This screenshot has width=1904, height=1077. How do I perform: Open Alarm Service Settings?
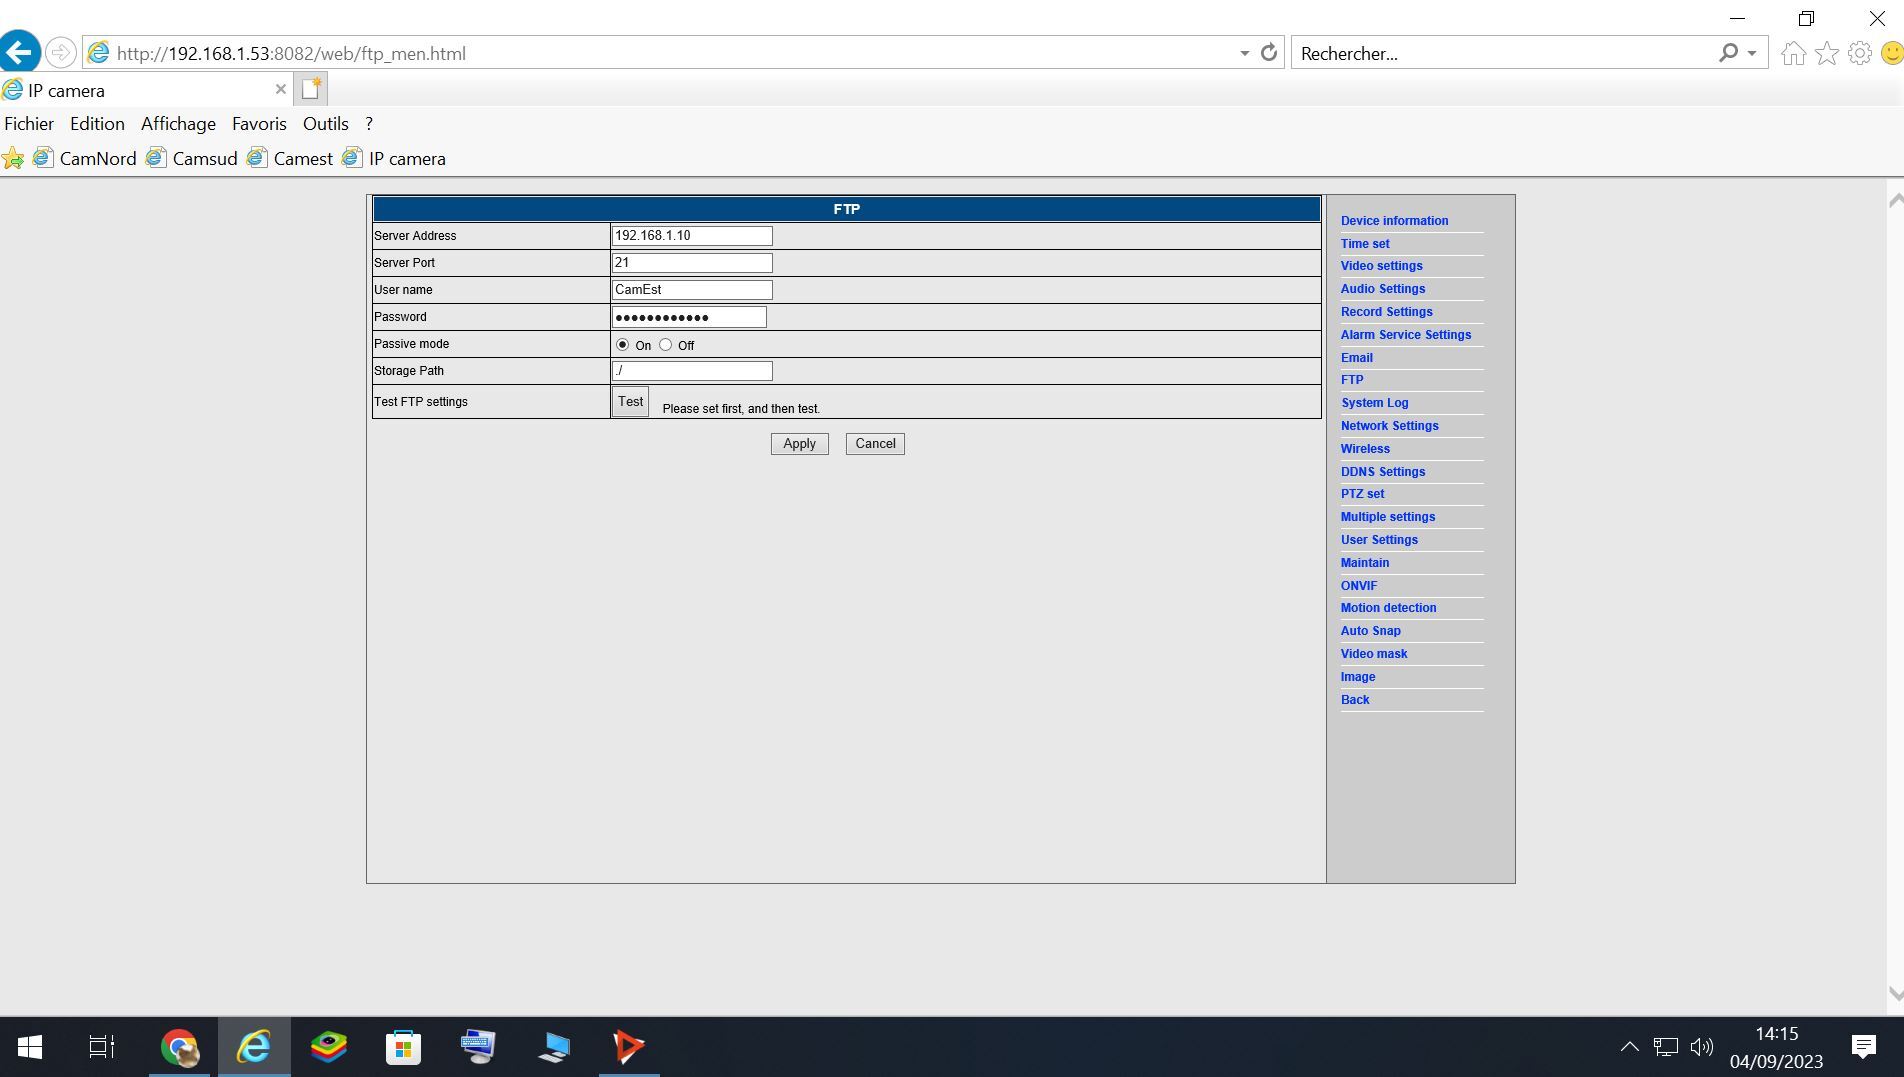point(1405,335)
